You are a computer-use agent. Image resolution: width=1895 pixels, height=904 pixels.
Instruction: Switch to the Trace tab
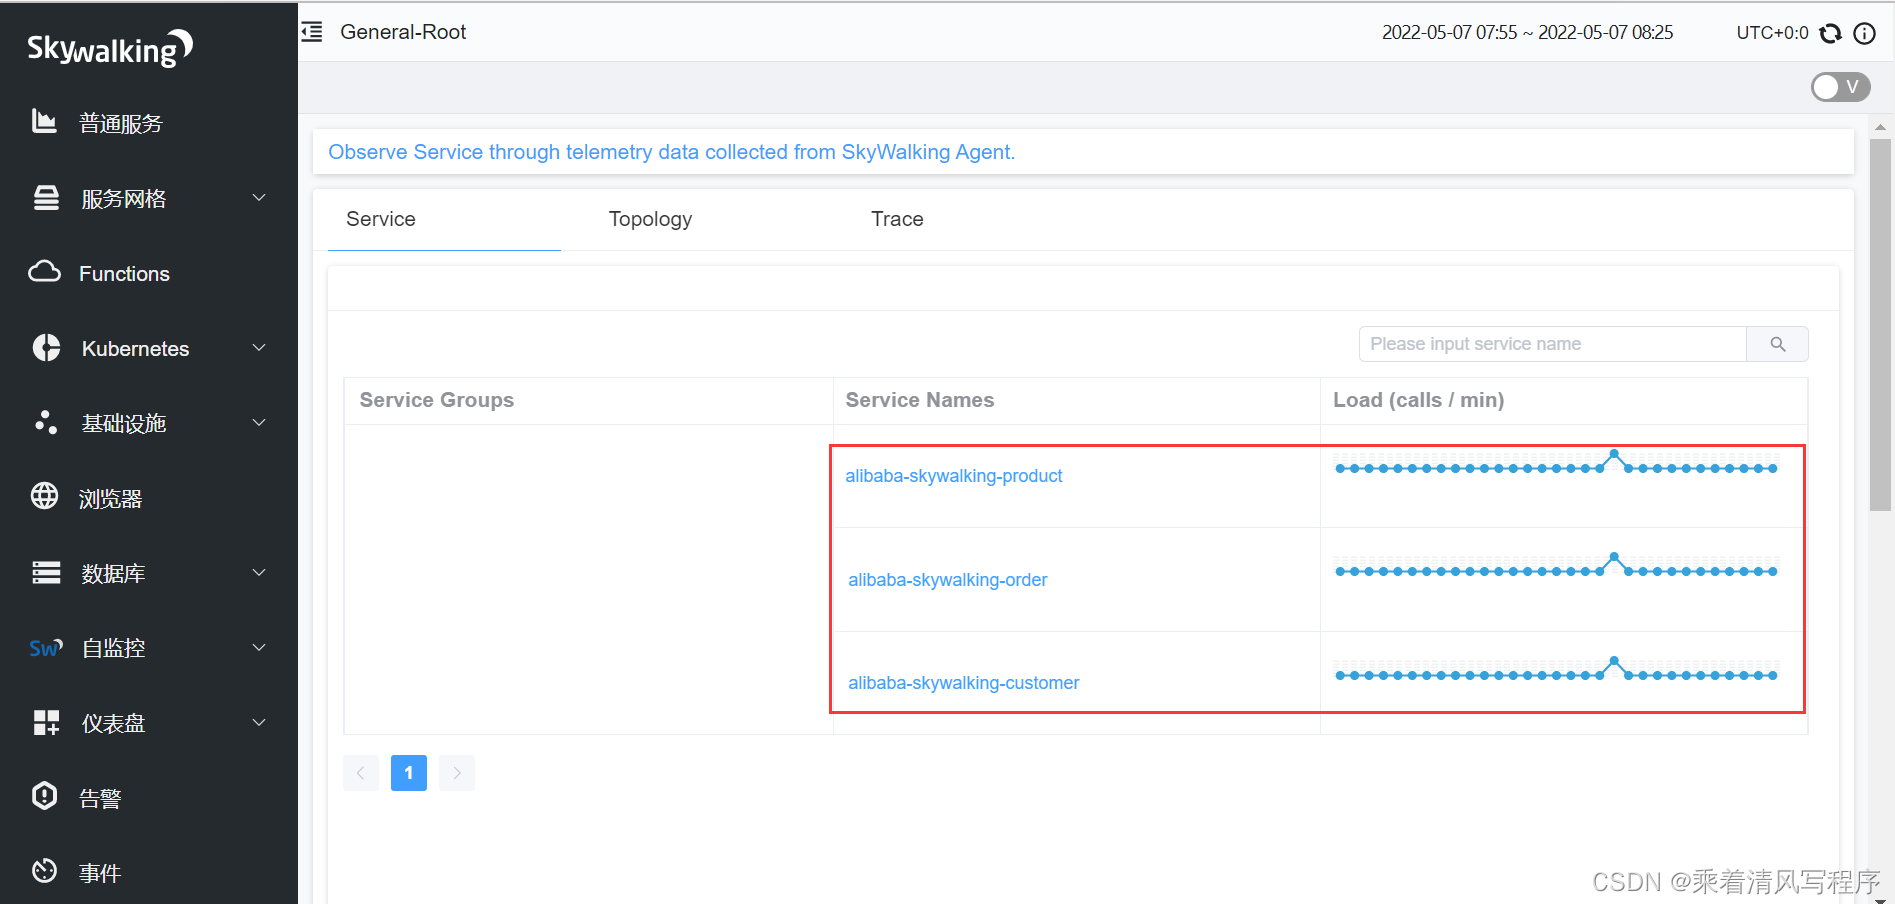(897, 219)
